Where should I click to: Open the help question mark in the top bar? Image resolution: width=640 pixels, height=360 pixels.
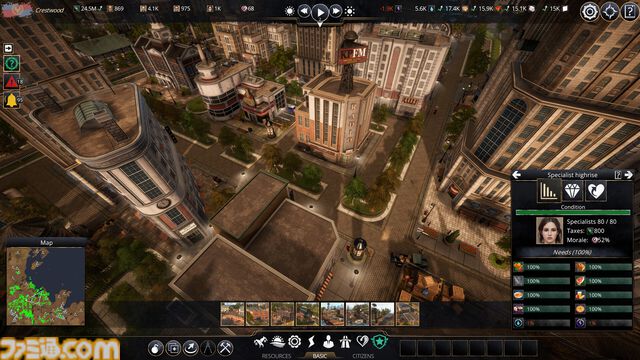(630, 12)
